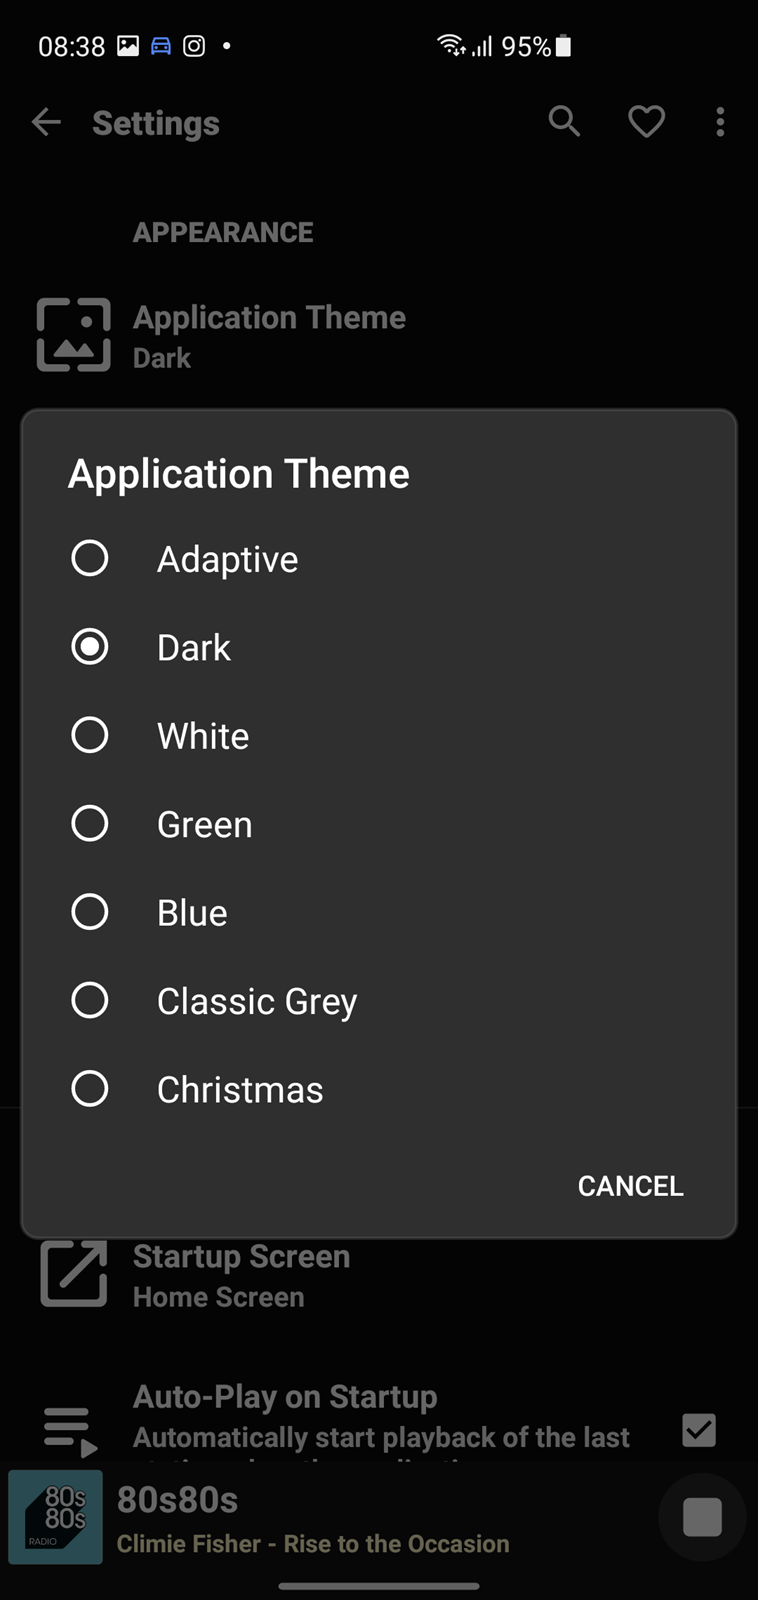
Task: Tap the Auto-Play playlist icon
Action: click(x=71, y=1430)
